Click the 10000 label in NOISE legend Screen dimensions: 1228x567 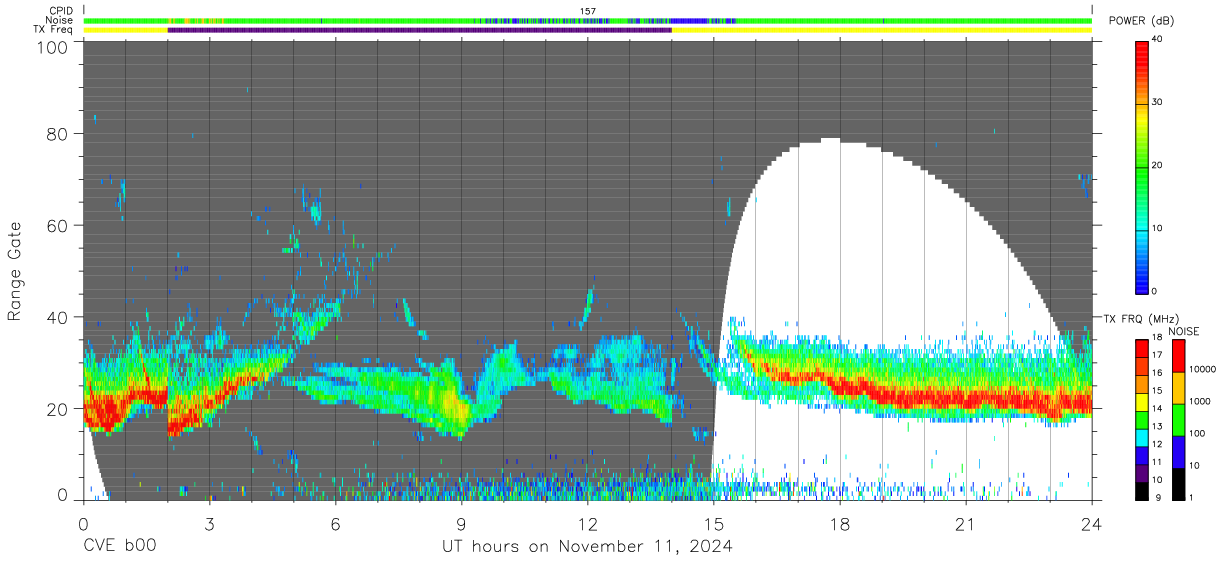(x=1205, y=369)
